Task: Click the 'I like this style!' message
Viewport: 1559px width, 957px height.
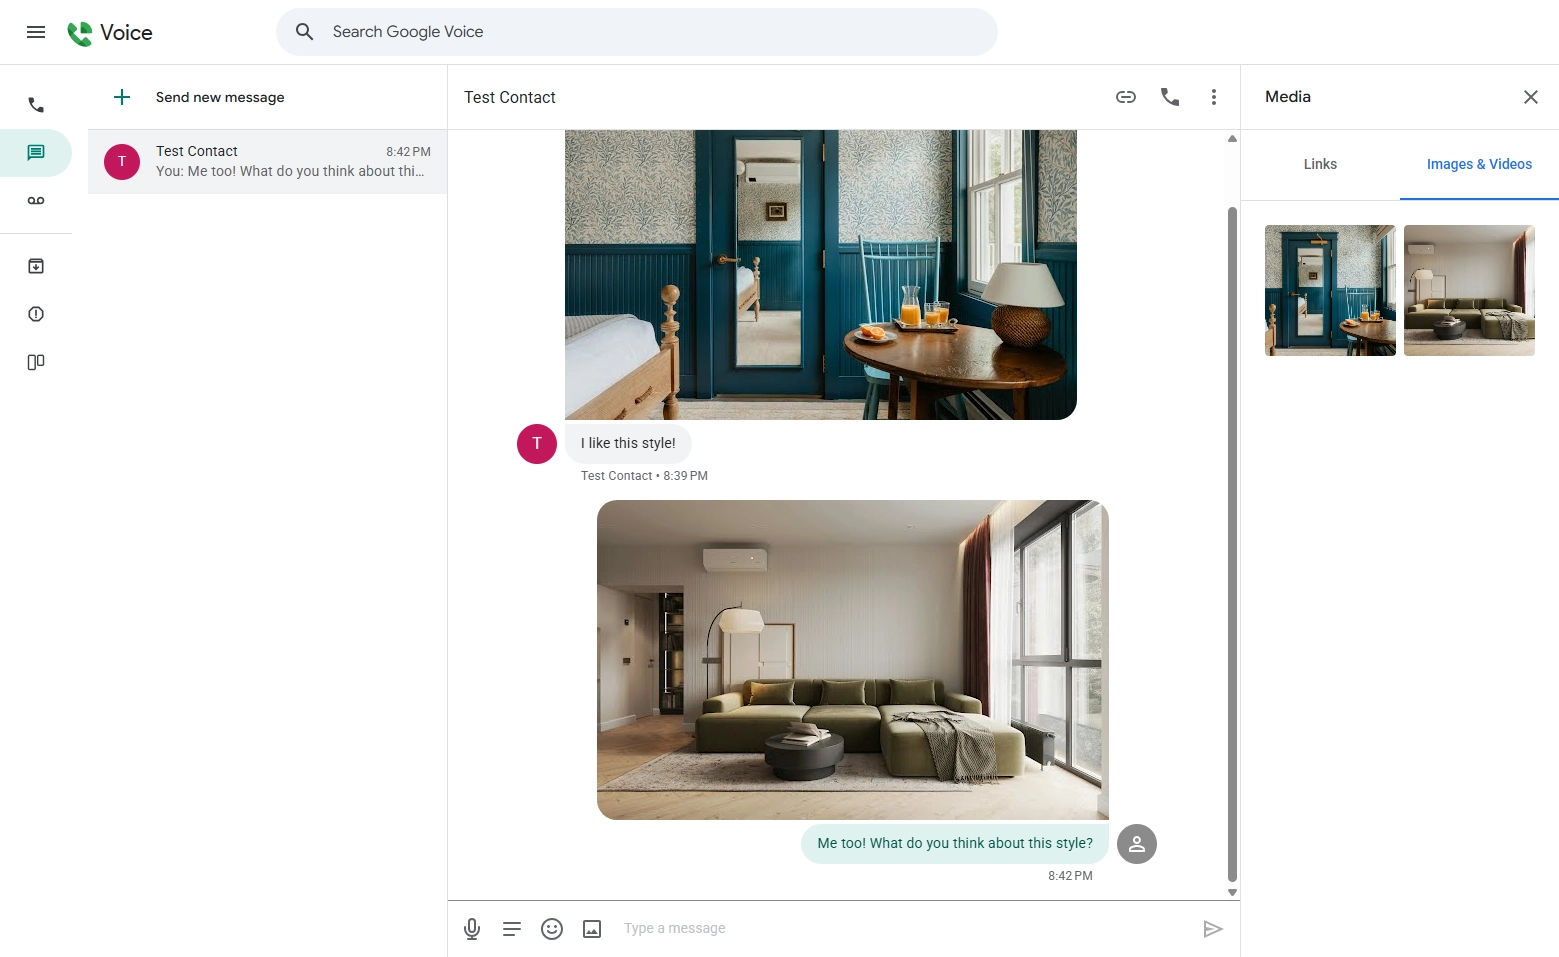Action: coord(628,443)
